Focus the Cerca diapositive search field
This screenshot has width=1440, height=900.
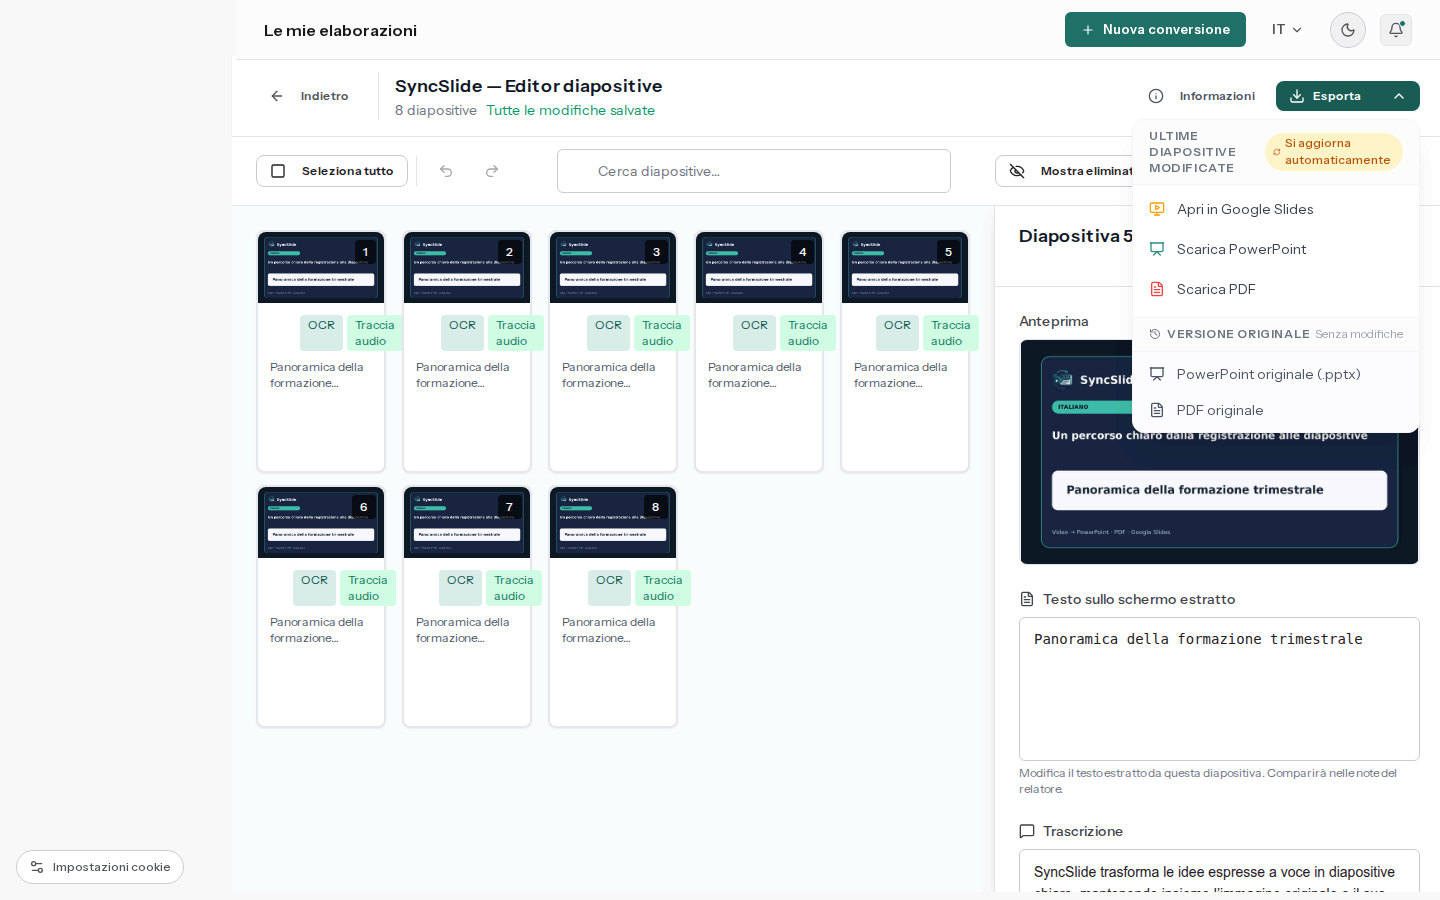(x=754, y=171)
